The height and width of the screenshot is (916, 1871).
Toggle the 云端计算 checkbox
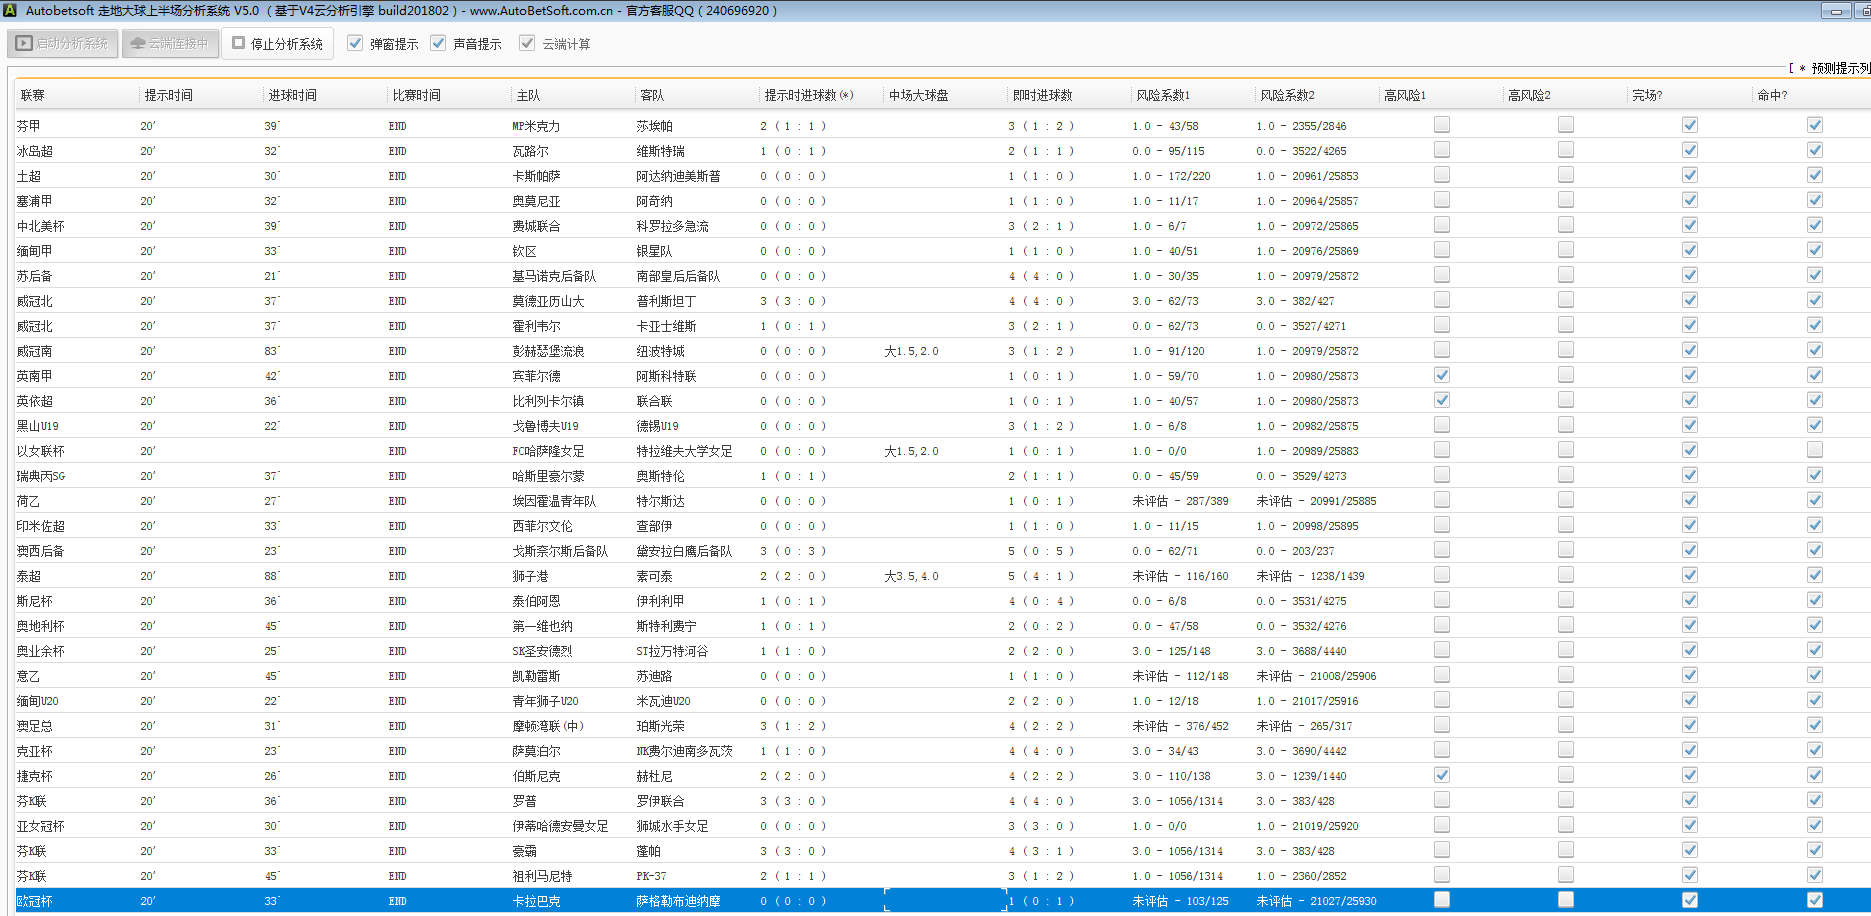(527, 43)
